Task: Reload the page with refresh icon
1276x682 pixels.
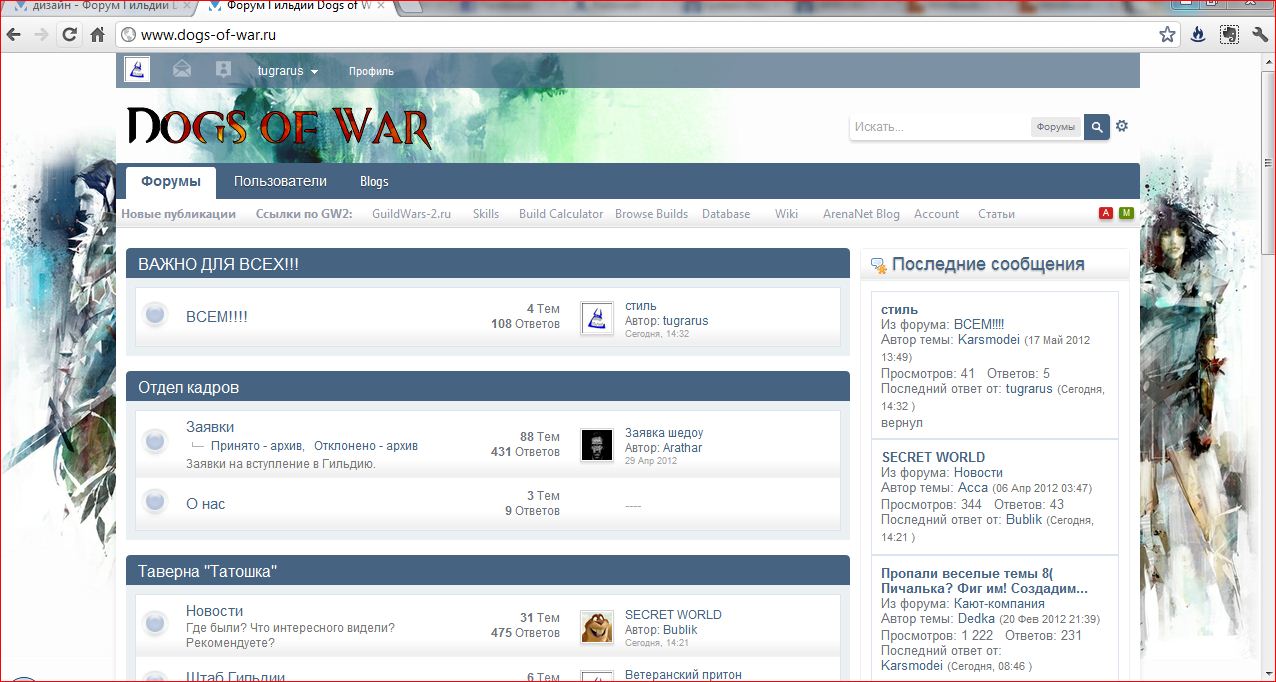Action: 69,35
